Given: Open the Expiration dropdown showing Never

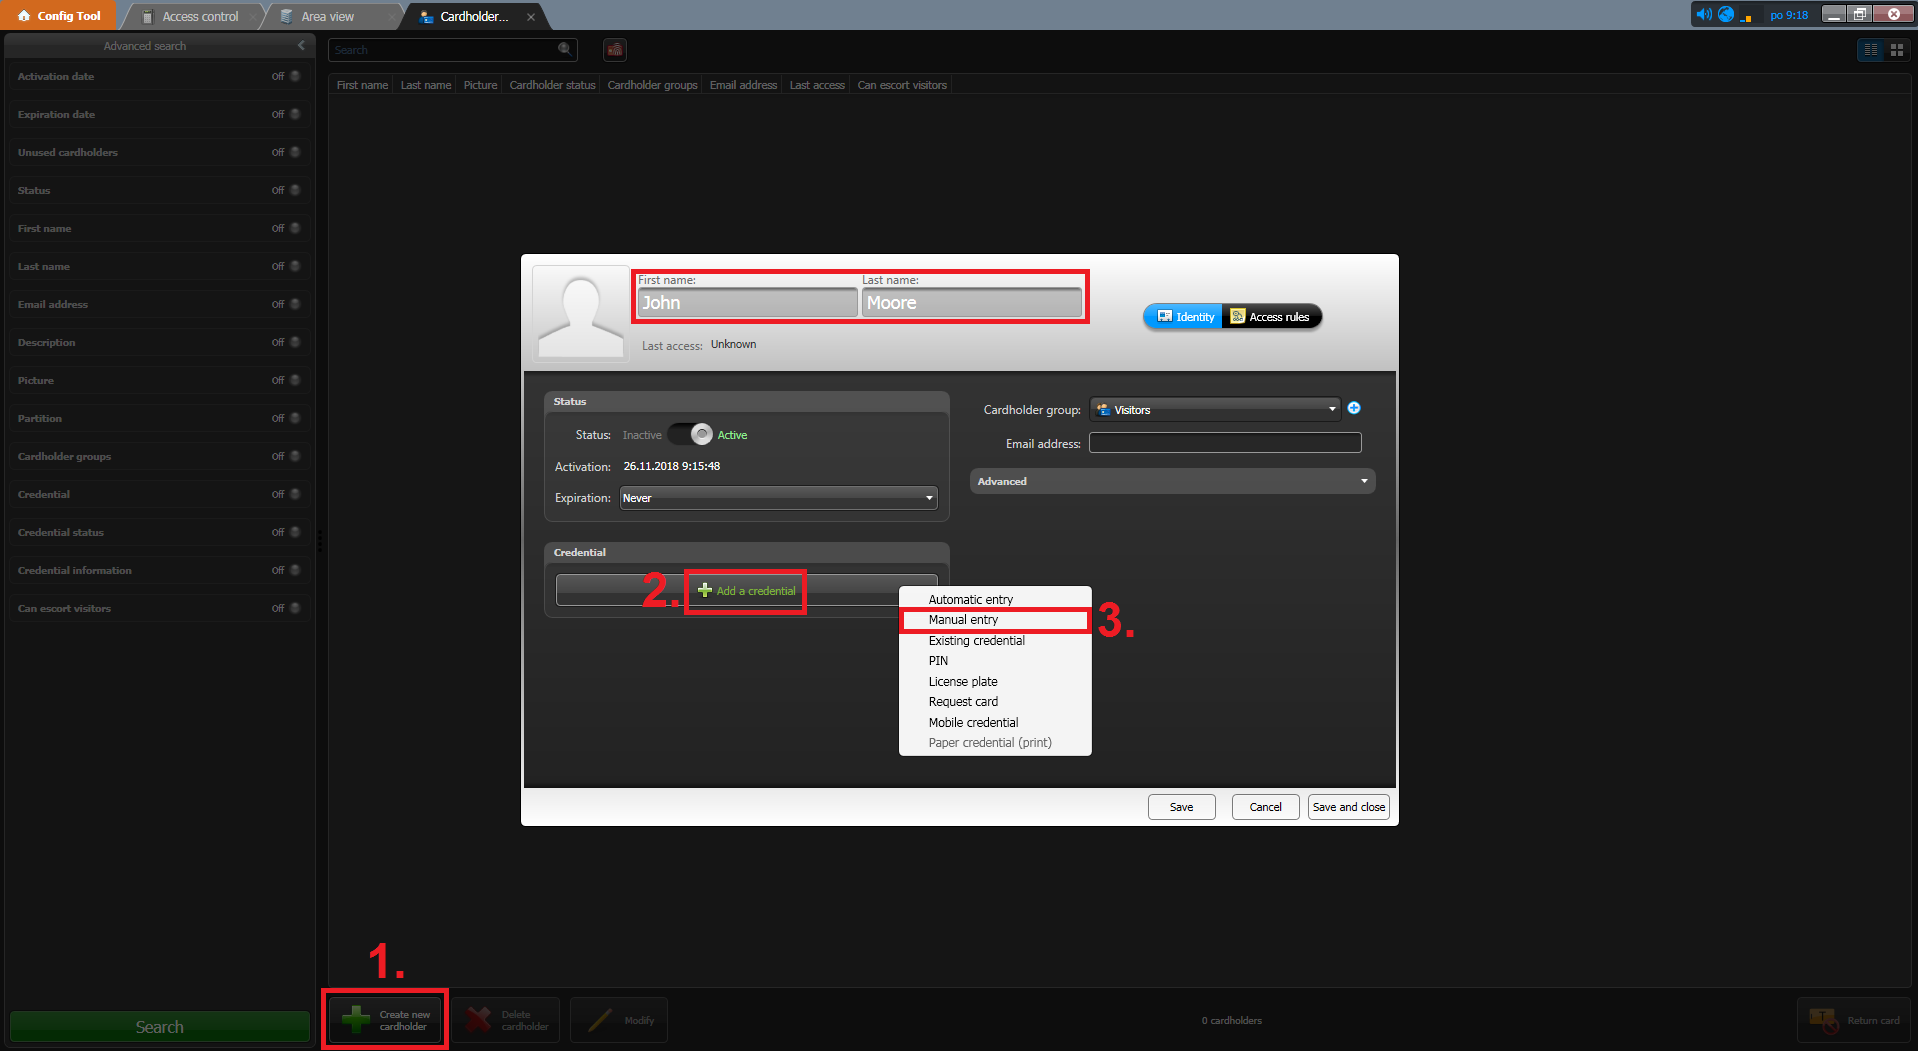Looking at the screenshot, I should click(778, 498).
